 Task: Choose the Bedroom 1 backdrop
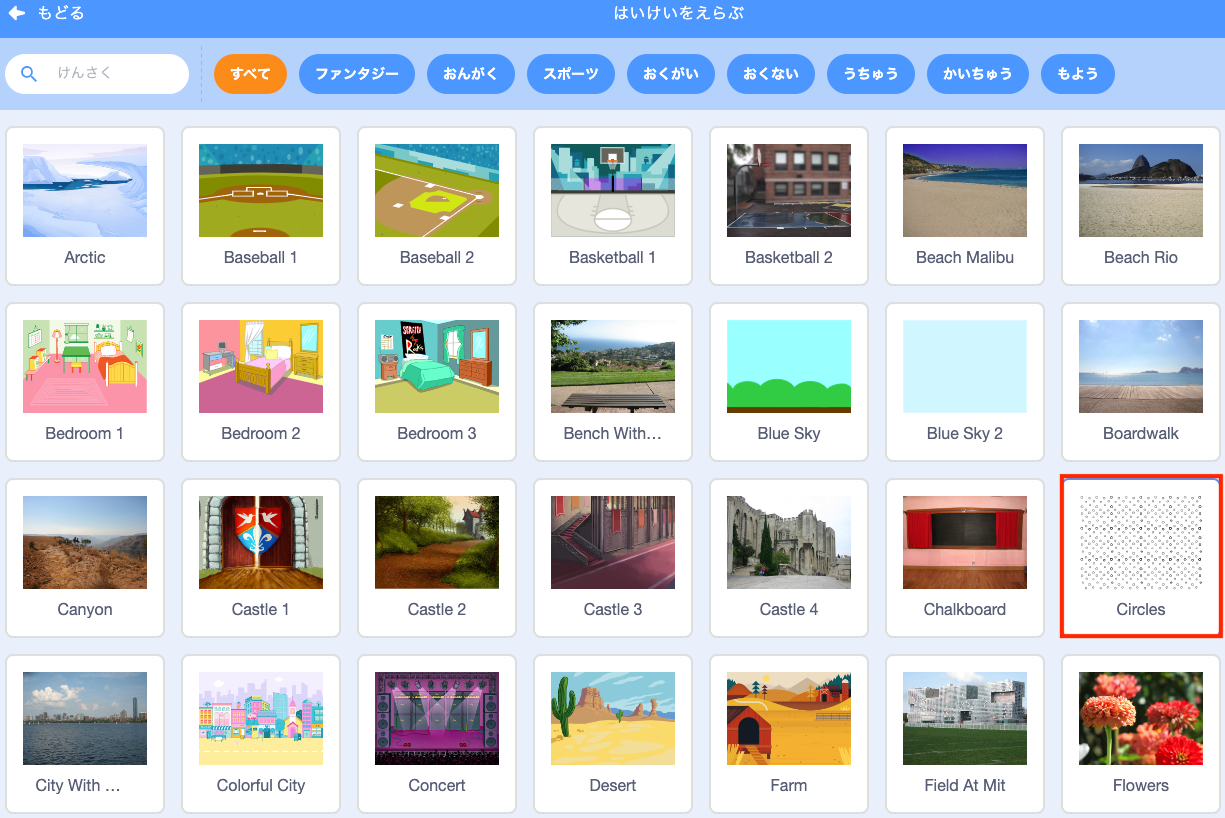point(85,382)
